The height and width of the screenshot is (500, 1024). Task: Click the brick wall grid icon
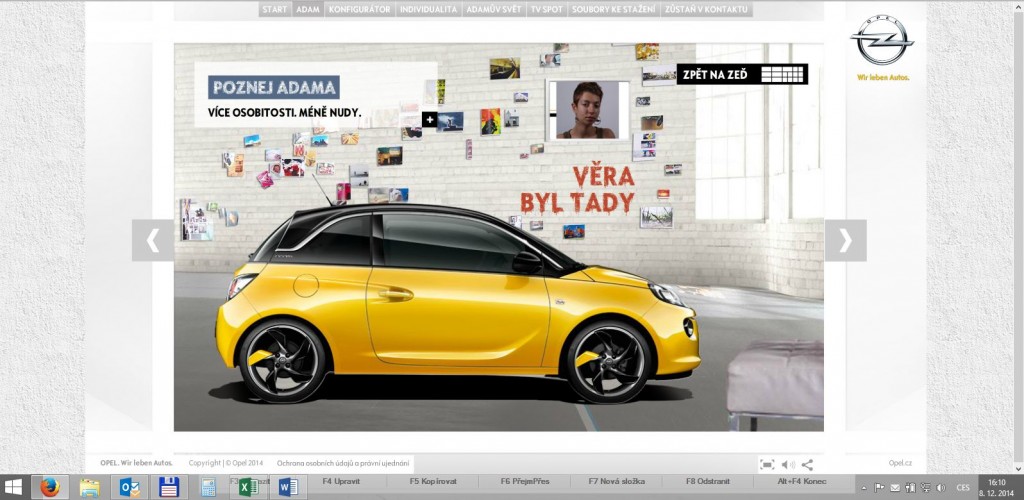(x=782, y=74)
